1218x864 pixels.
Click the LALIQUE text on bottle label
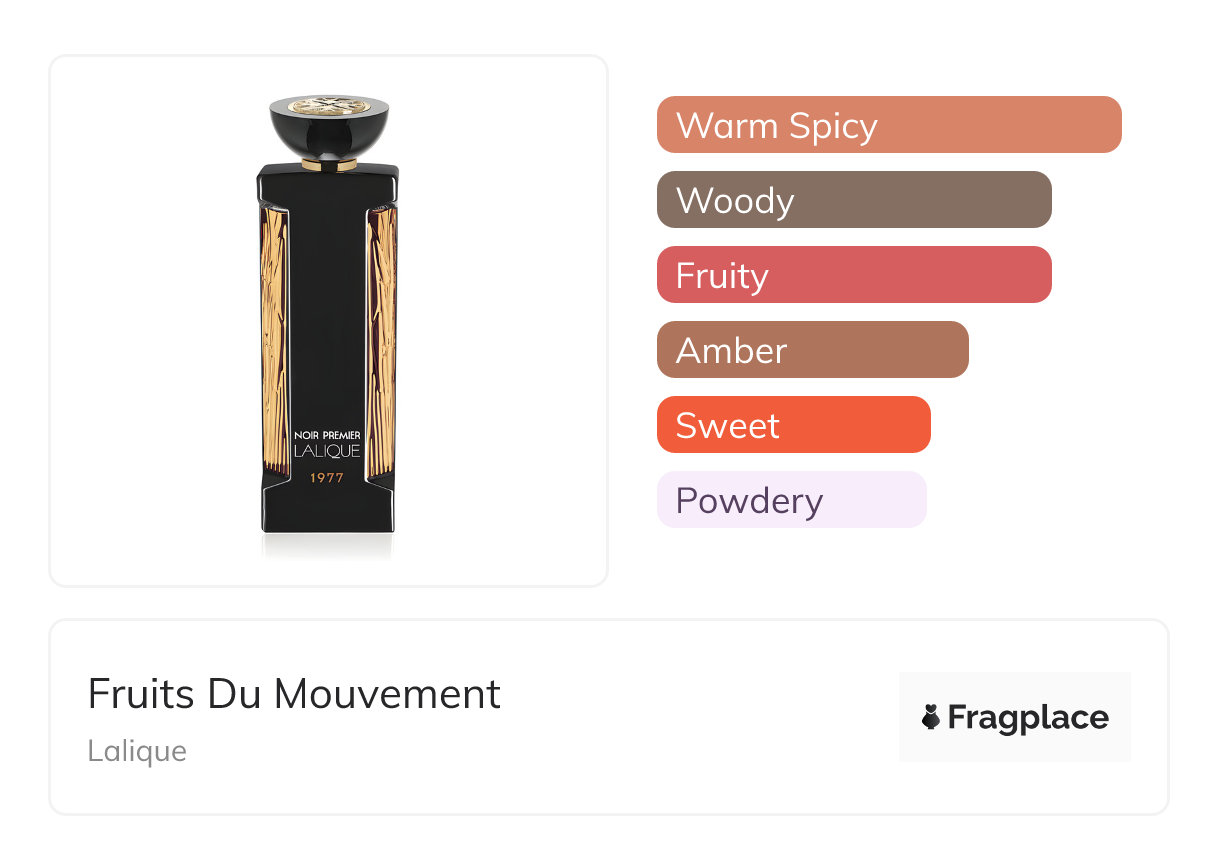point(327,453)
